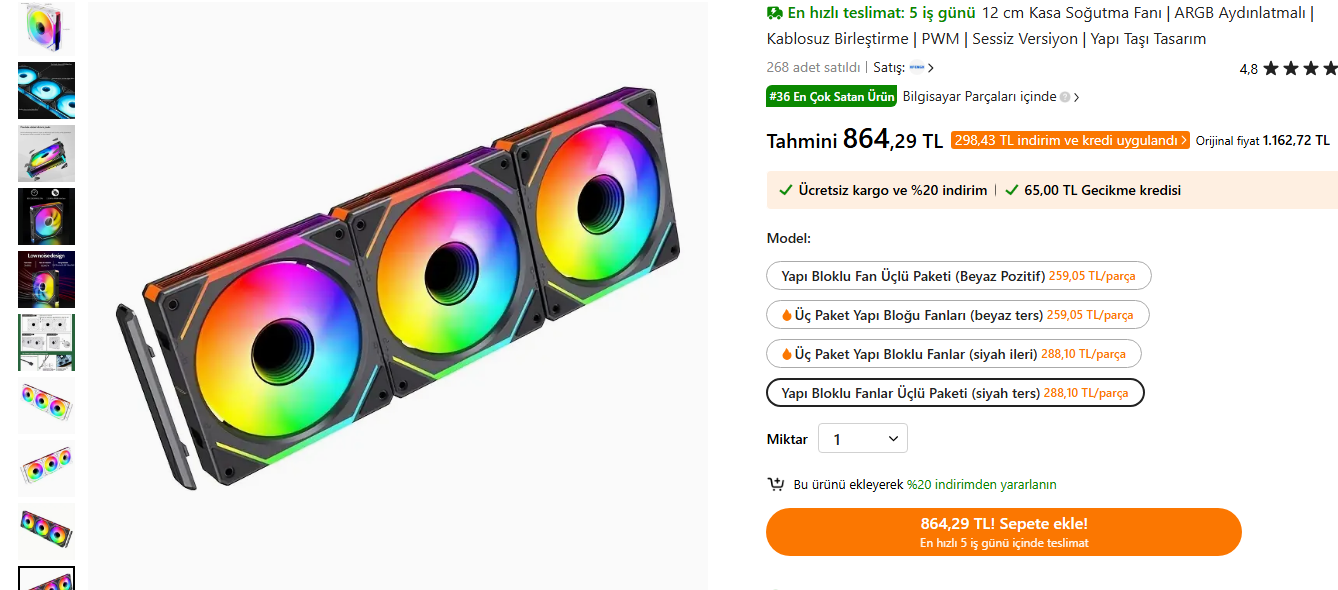The image size is (1338, 590).
Task: Select the Lownoisedesign product thumbnail
Action: [x=46, y=279]
